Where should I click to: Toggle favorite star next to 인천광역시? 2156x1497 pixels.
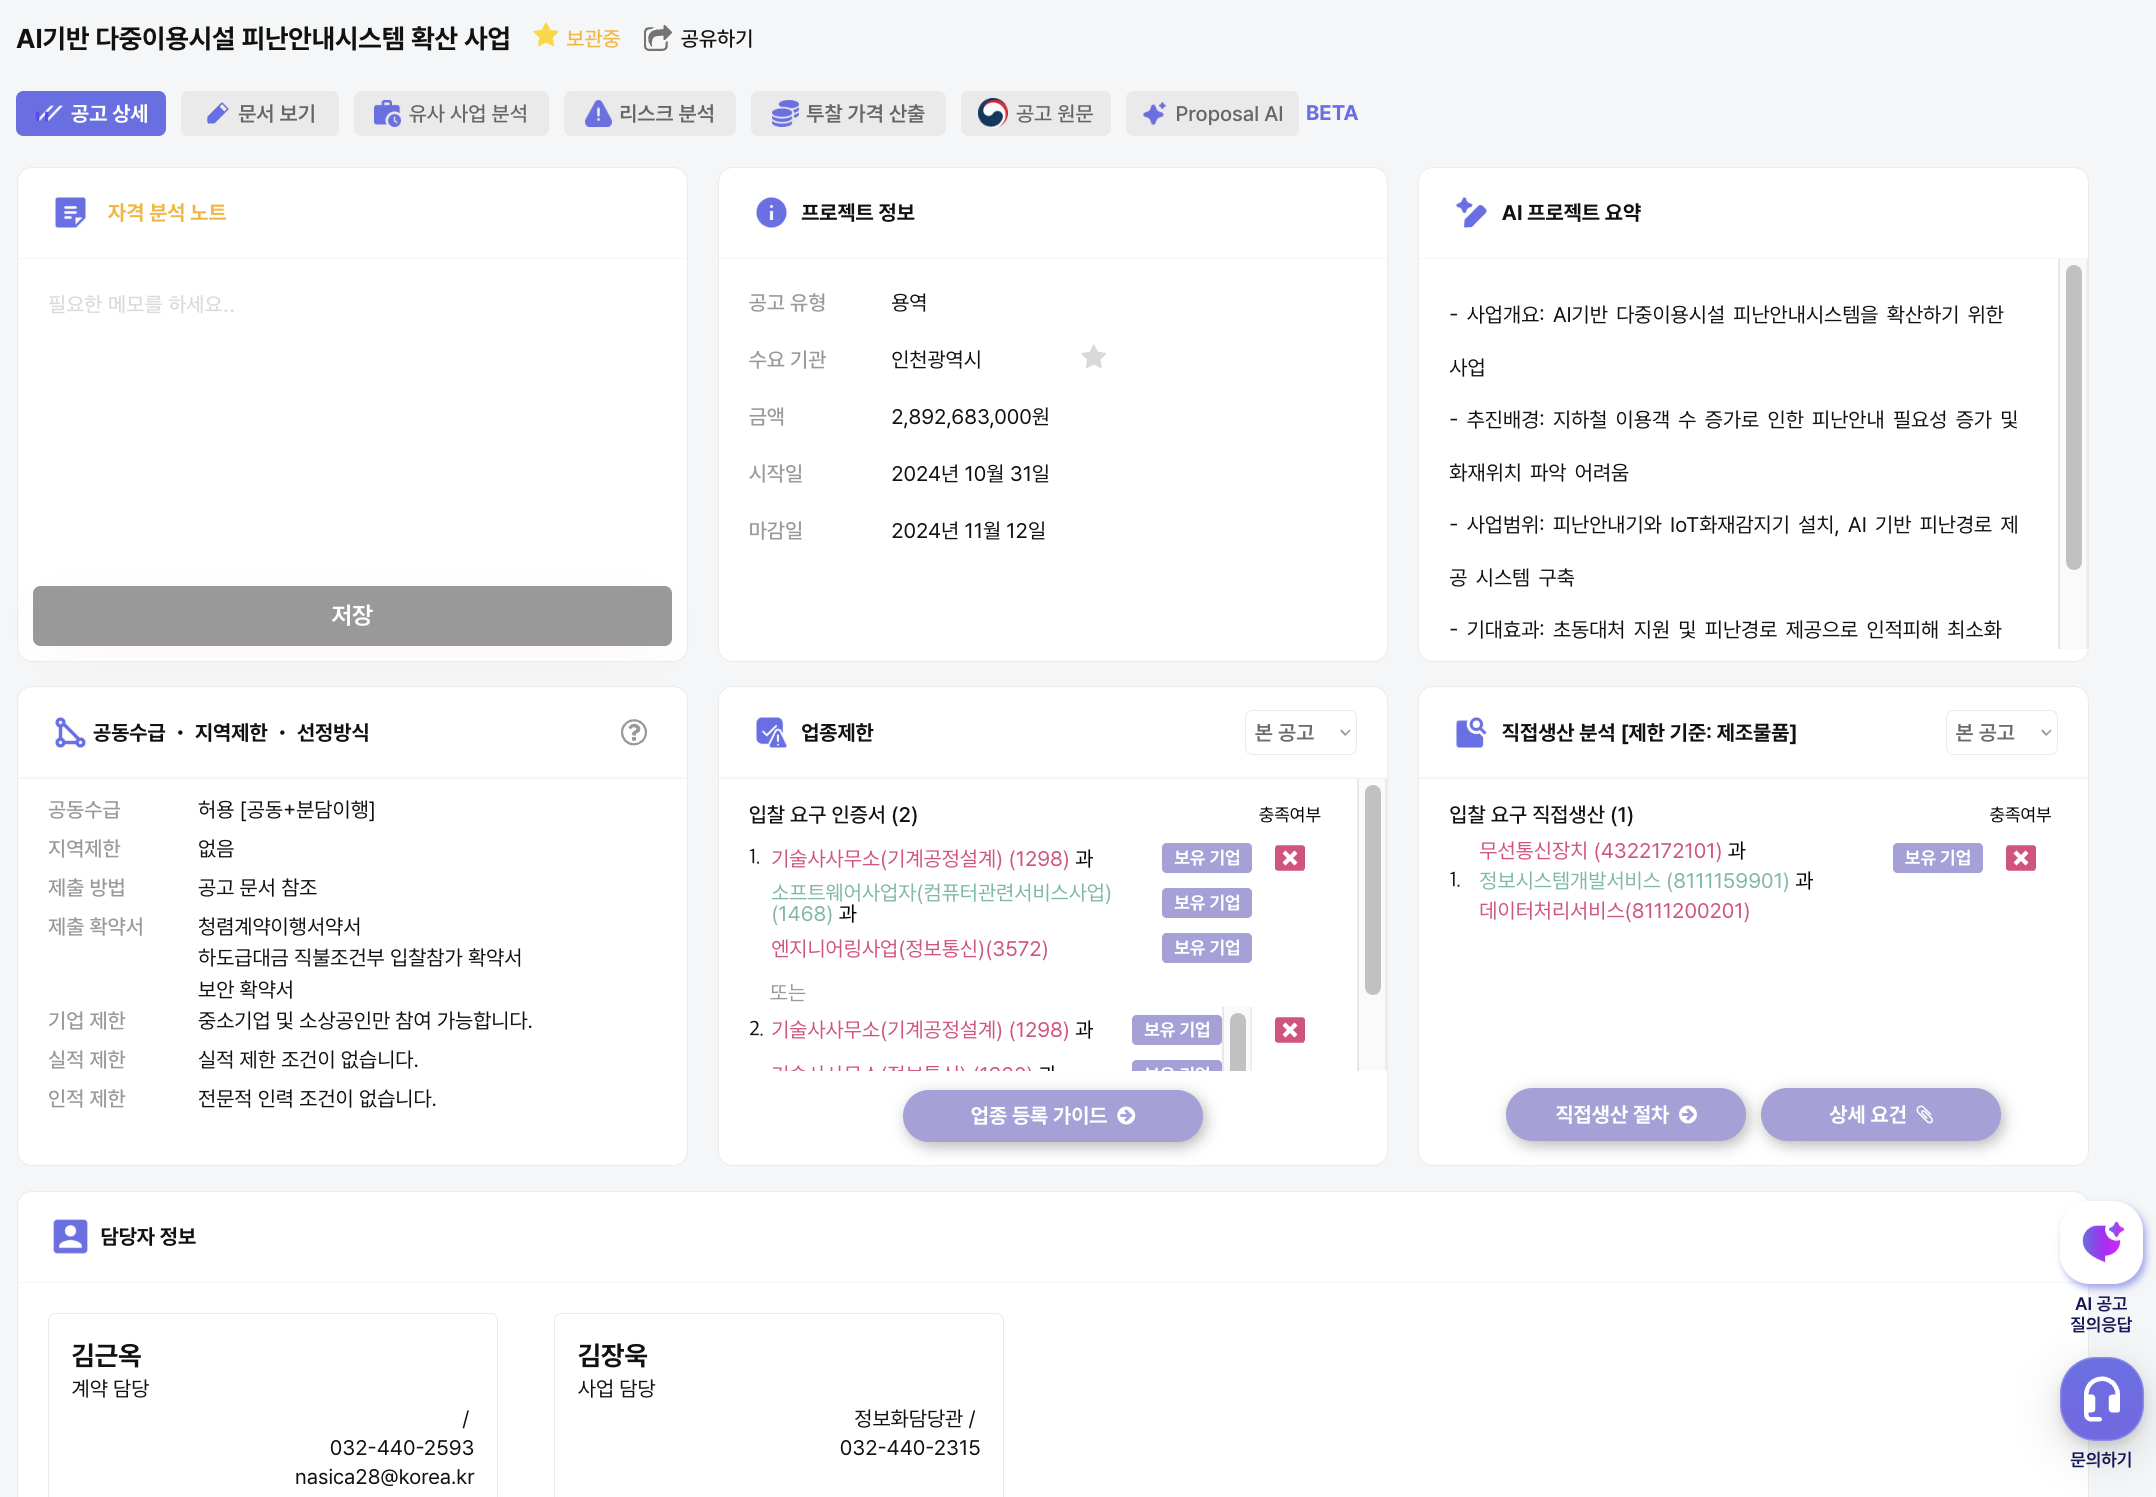point(1093,357)
